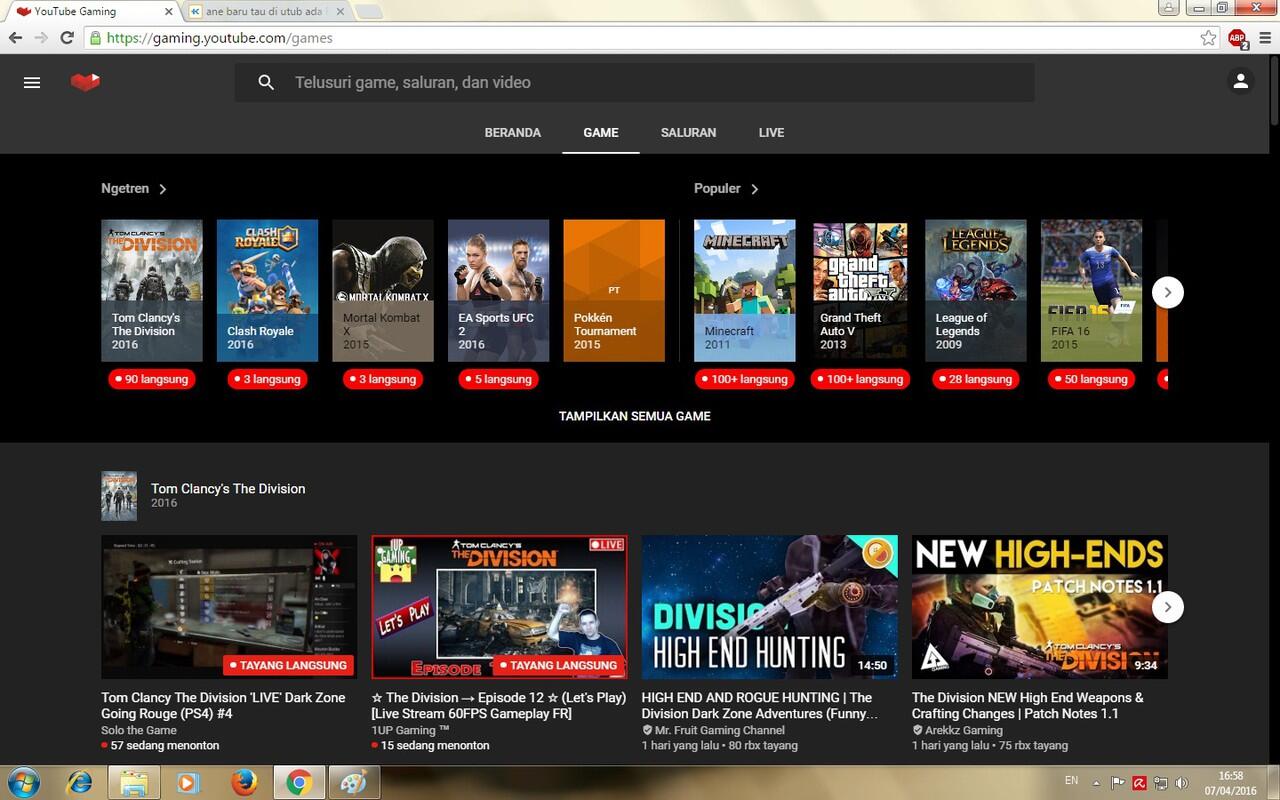Open the Adblock Plus extension icon
This screenshot has width=1280, height=800.
[x=1237, y=39]
